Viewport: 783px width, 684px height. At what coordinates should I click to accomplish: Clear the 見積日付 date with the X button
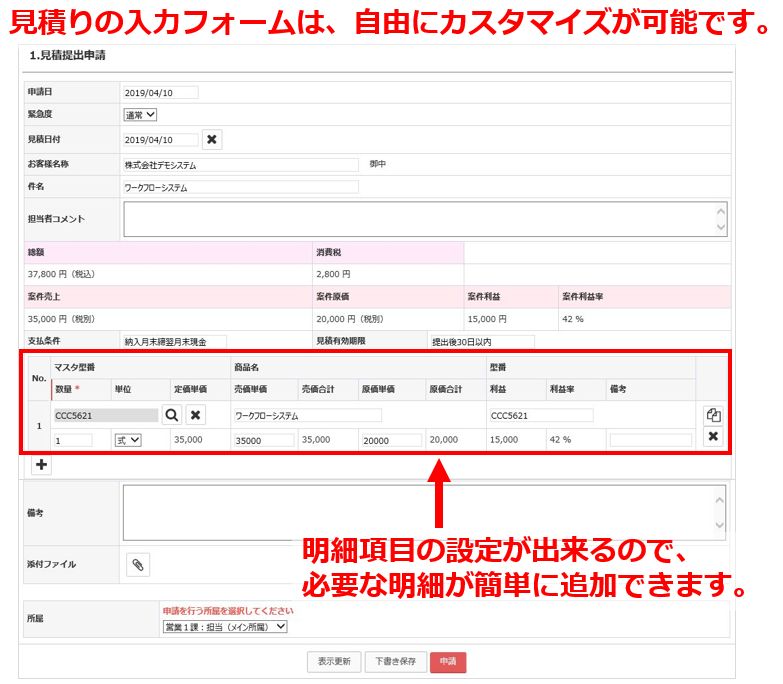pyautogui.click(x=212, y=140)
